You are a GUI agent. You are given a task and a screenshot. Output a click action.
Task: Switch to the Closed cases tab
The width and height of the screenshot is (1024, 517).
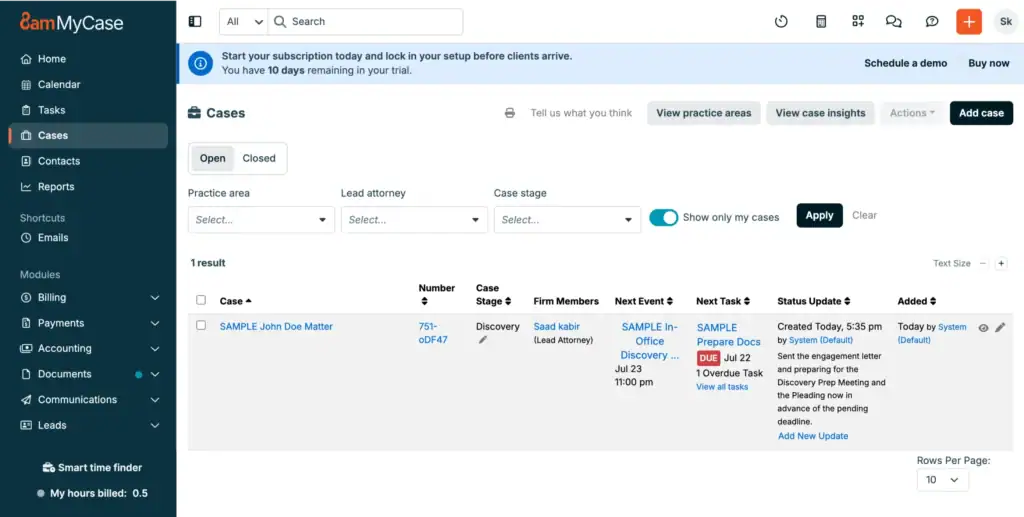click(x=259, y=158)
